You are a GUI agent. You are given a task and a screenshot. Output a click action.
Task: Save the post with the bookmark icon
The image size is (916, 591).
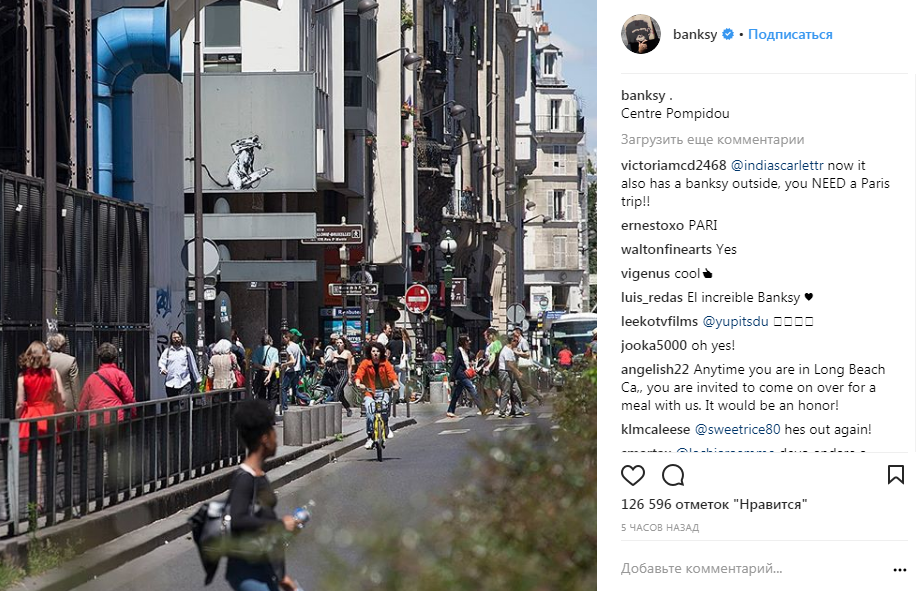point(896,475)
